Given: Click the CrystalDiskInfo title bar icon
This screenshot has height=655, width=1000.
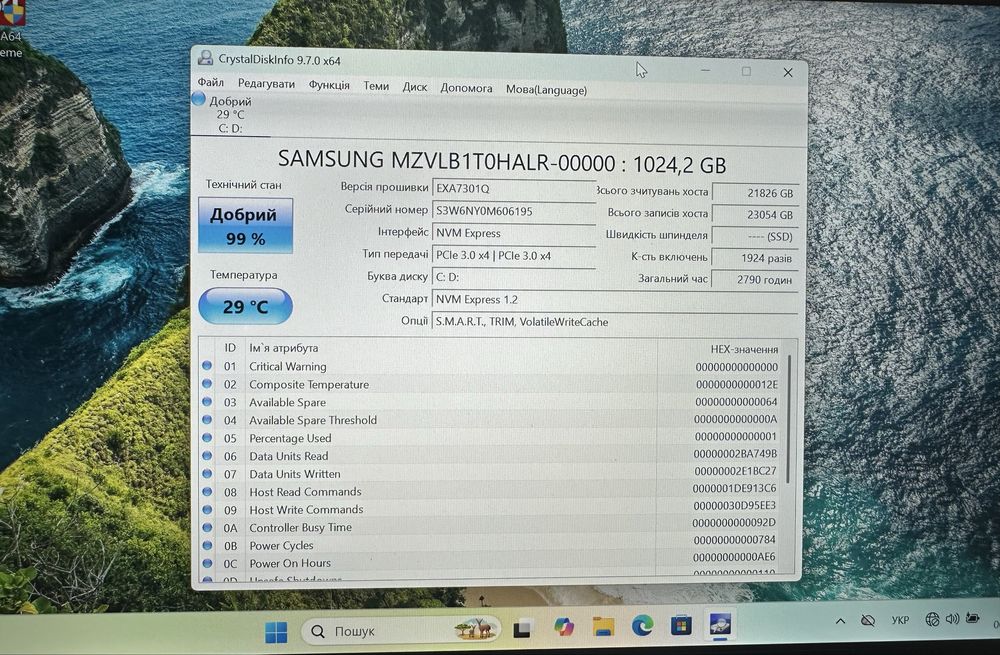Looking at the screenshot, I should (205, 57).
